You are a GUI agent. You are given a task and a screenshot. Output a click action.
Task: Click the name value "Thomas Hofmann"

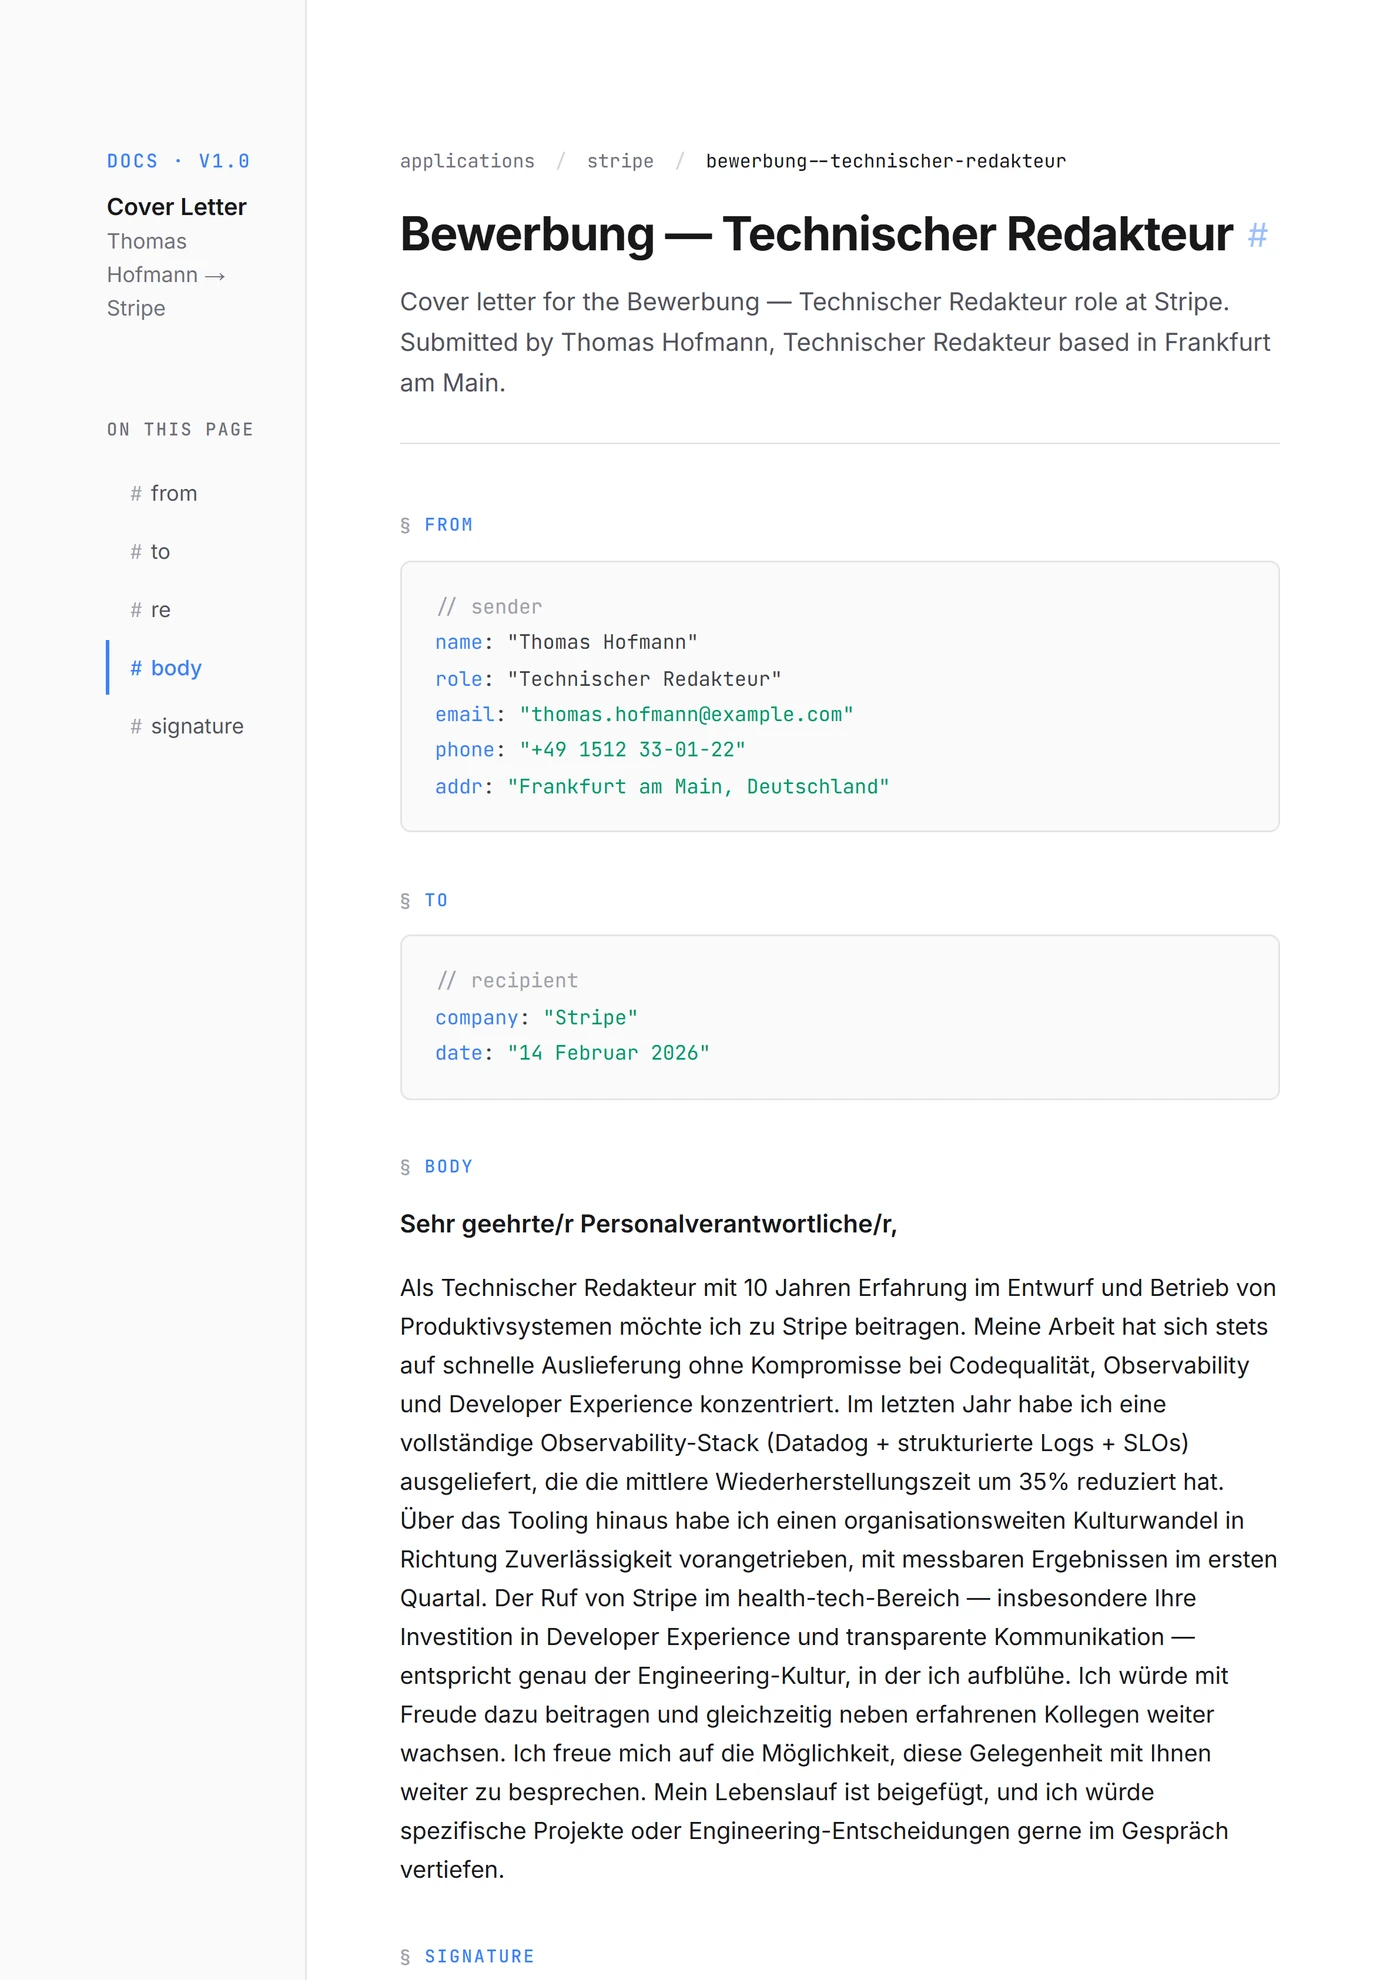tap(603, 642)
